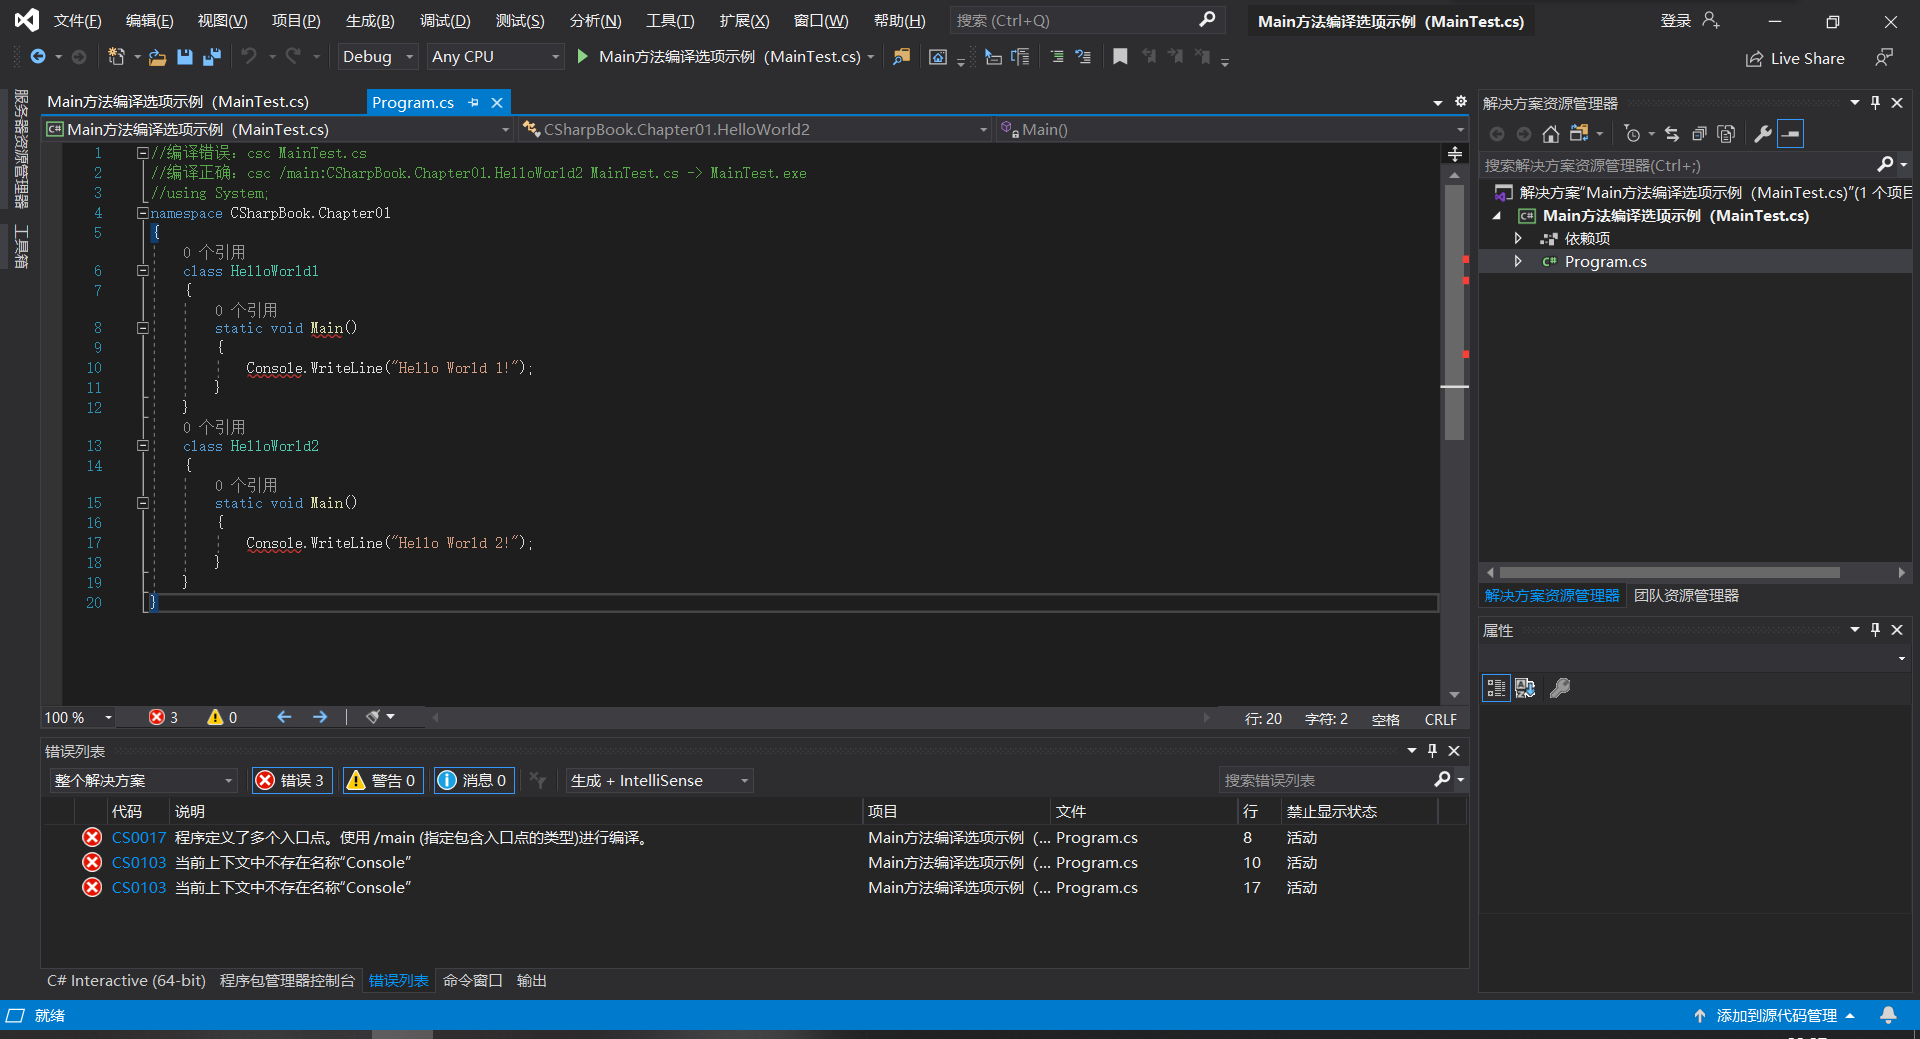
Task: Switch to the 输出 output tab
Action: coord(532,980)
